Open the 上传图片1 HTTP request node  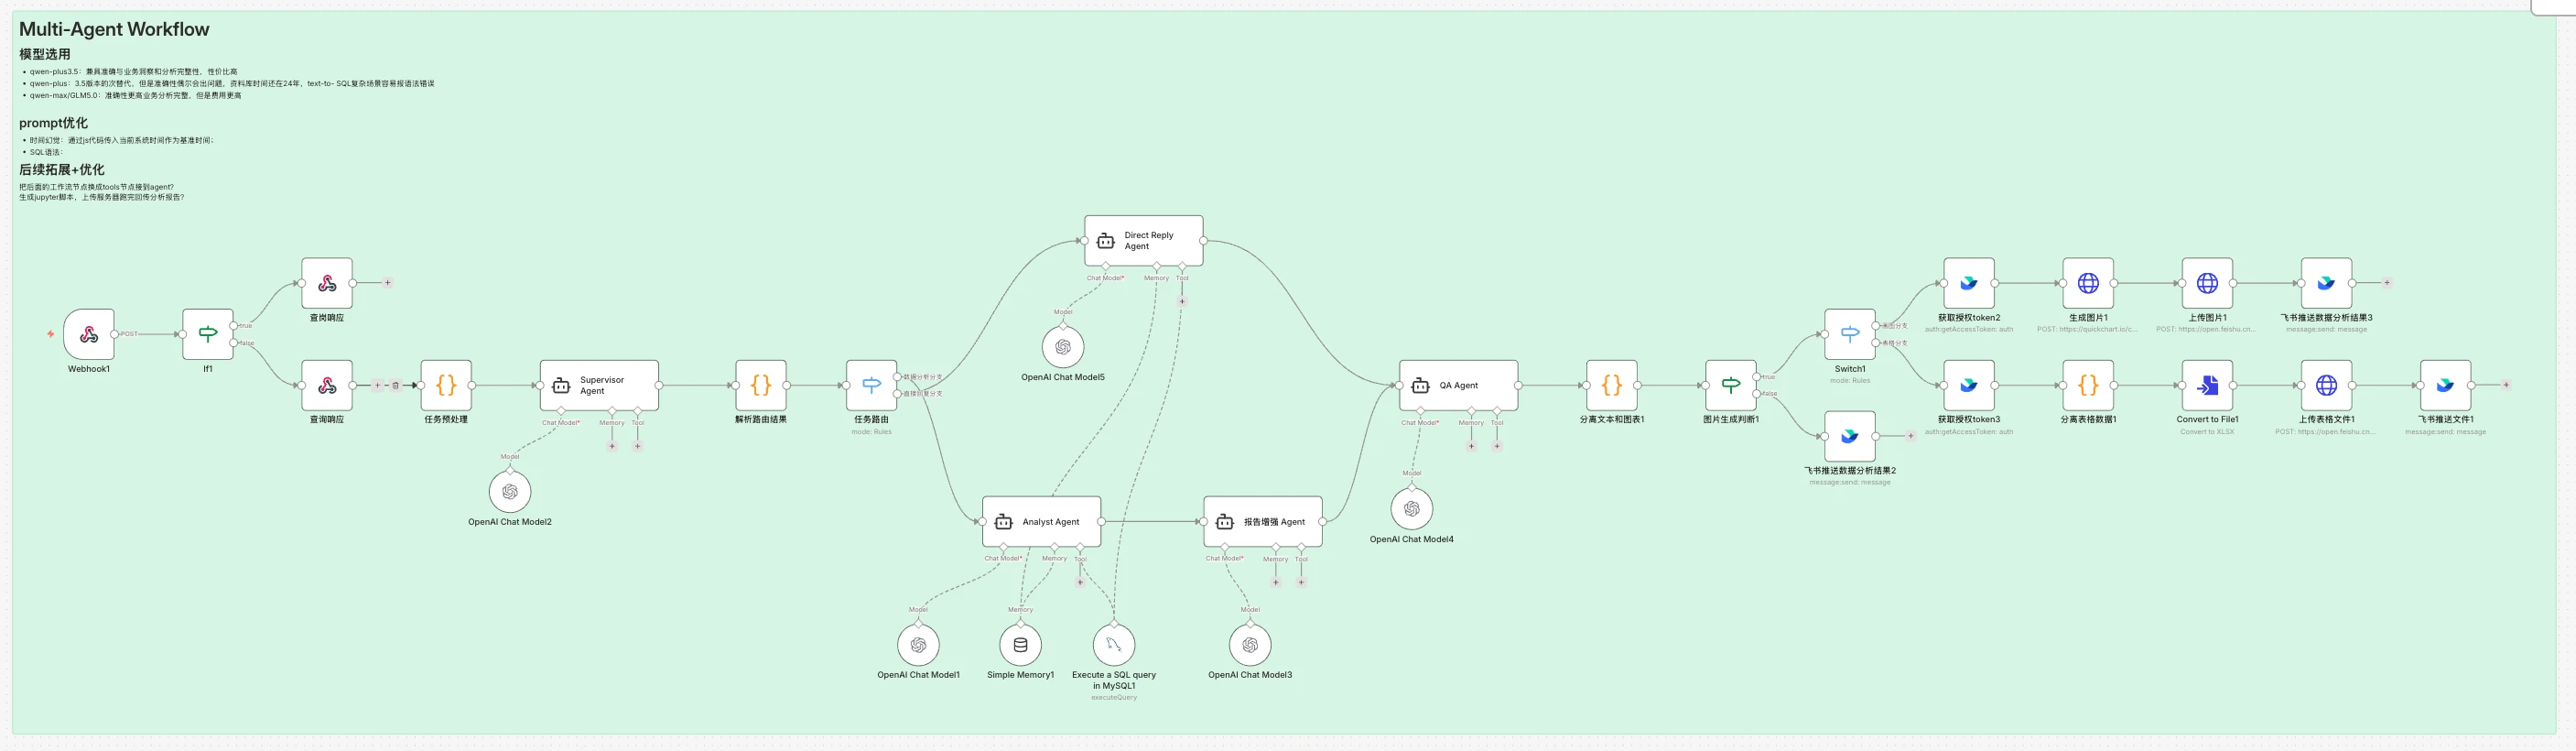point(2207,283)
